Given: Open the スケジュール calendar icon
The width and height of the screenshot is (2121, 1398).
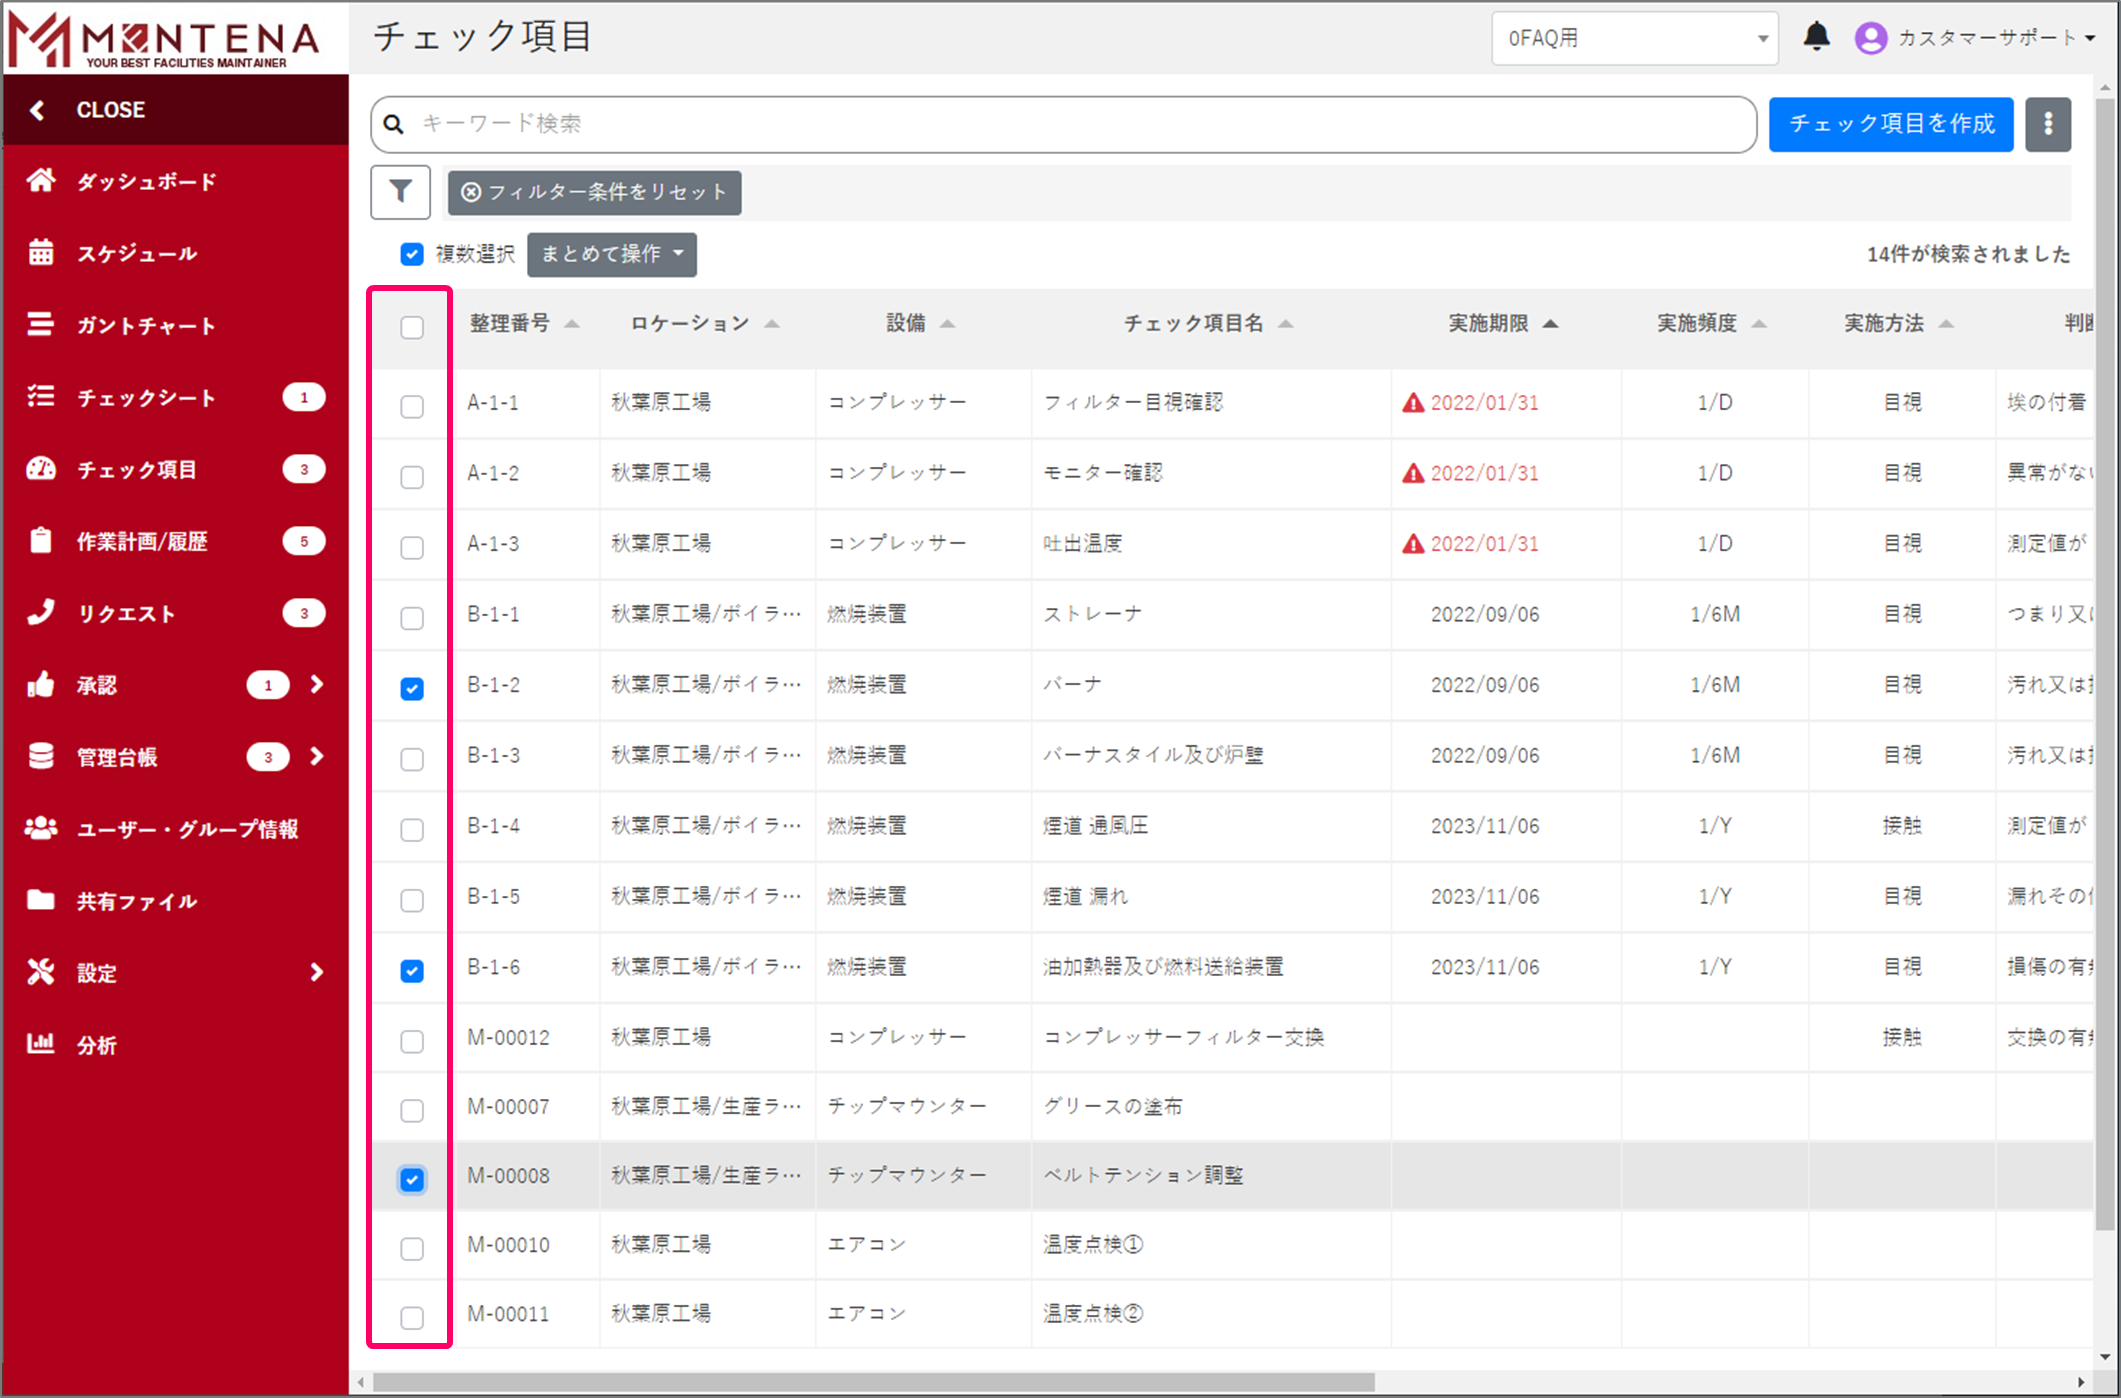Looking at the screenshot, I should point(41,253).
